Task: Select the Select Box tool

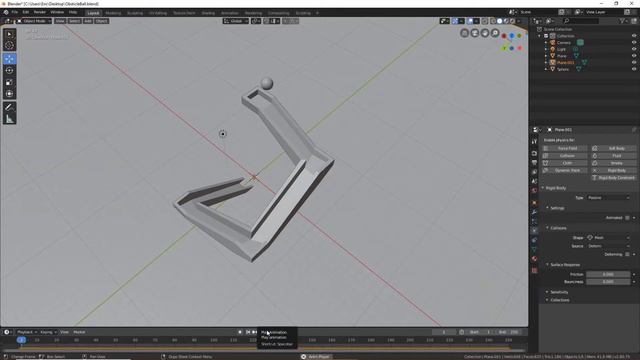Action: [9, 34]
